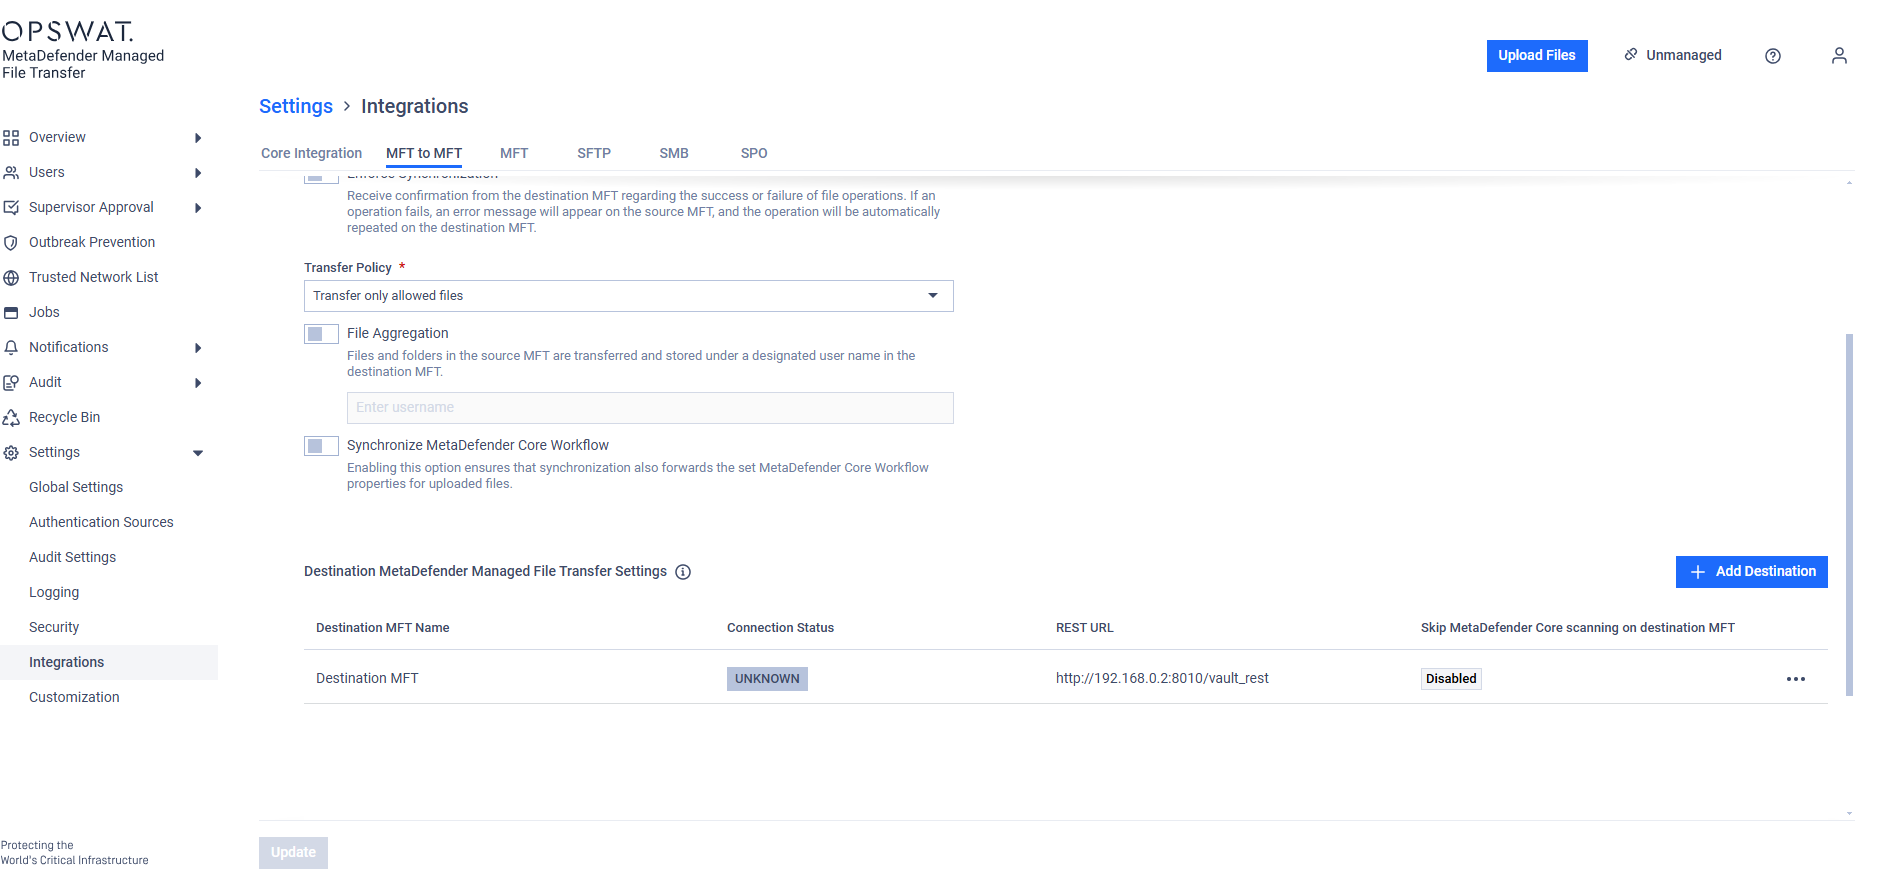This screenshot has height=890, width=1884.
Task: Collapse the Settings submenu arrow
Action: point(198,453)
